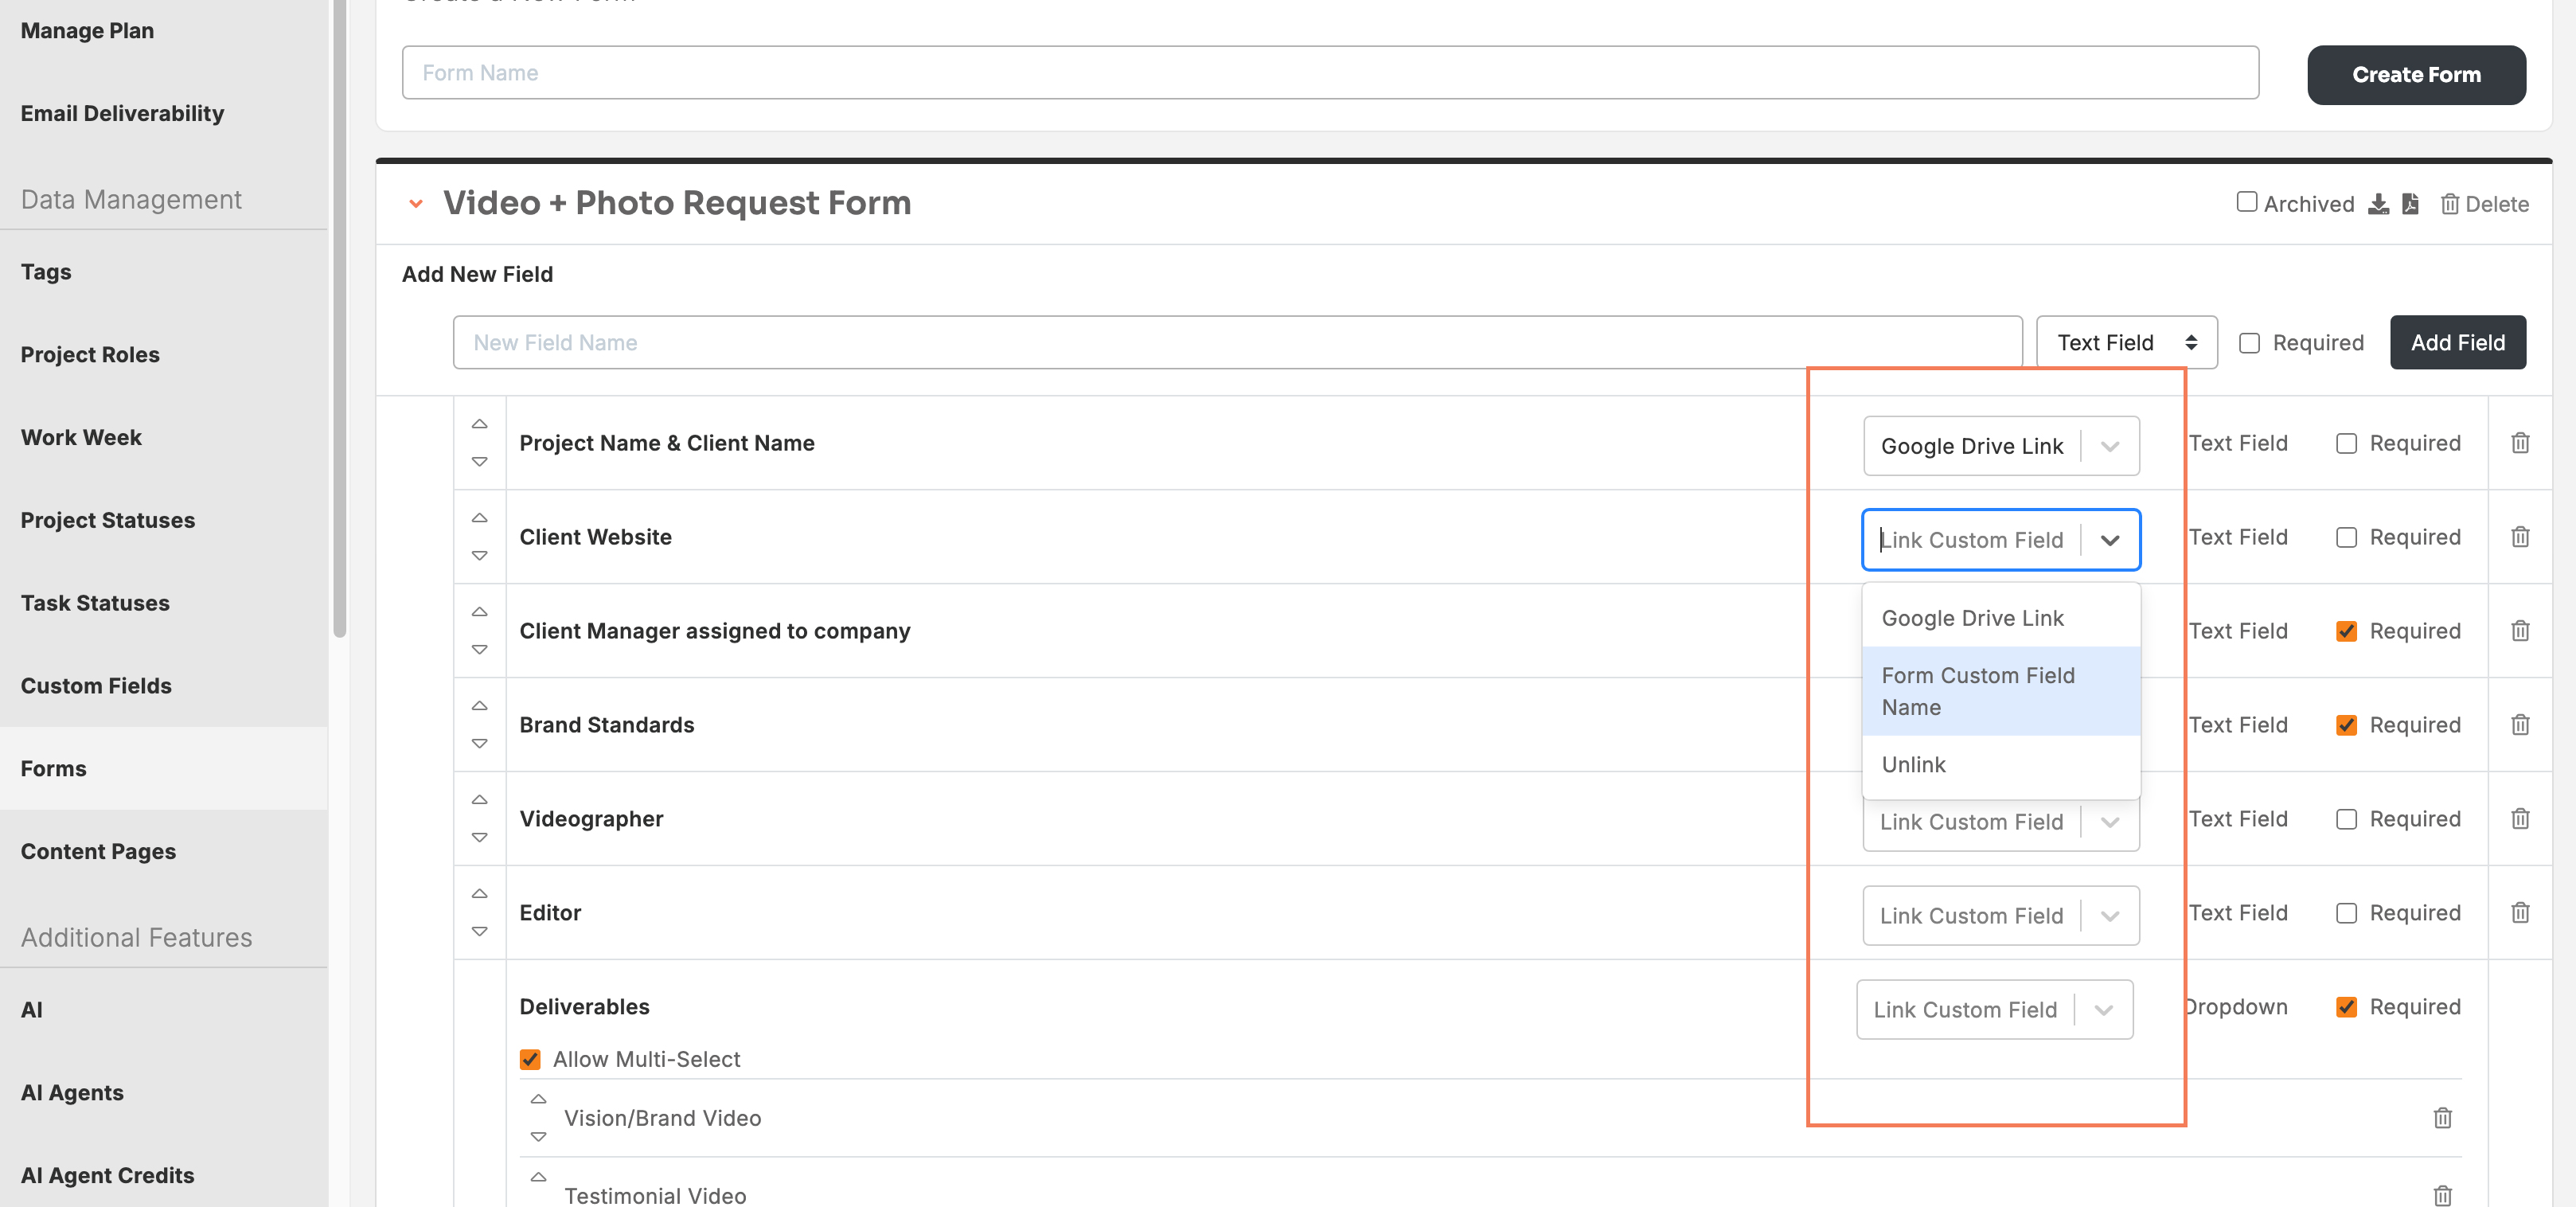Select Unlink from the dropdown list

[x=2000, y=764]
